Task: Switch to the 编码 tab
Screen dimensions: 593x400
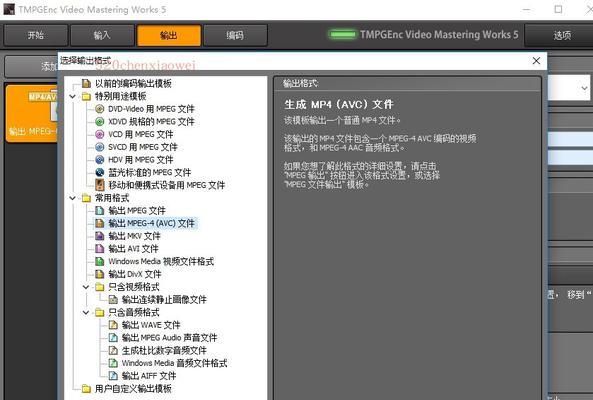Action: (x=235, y=35)
